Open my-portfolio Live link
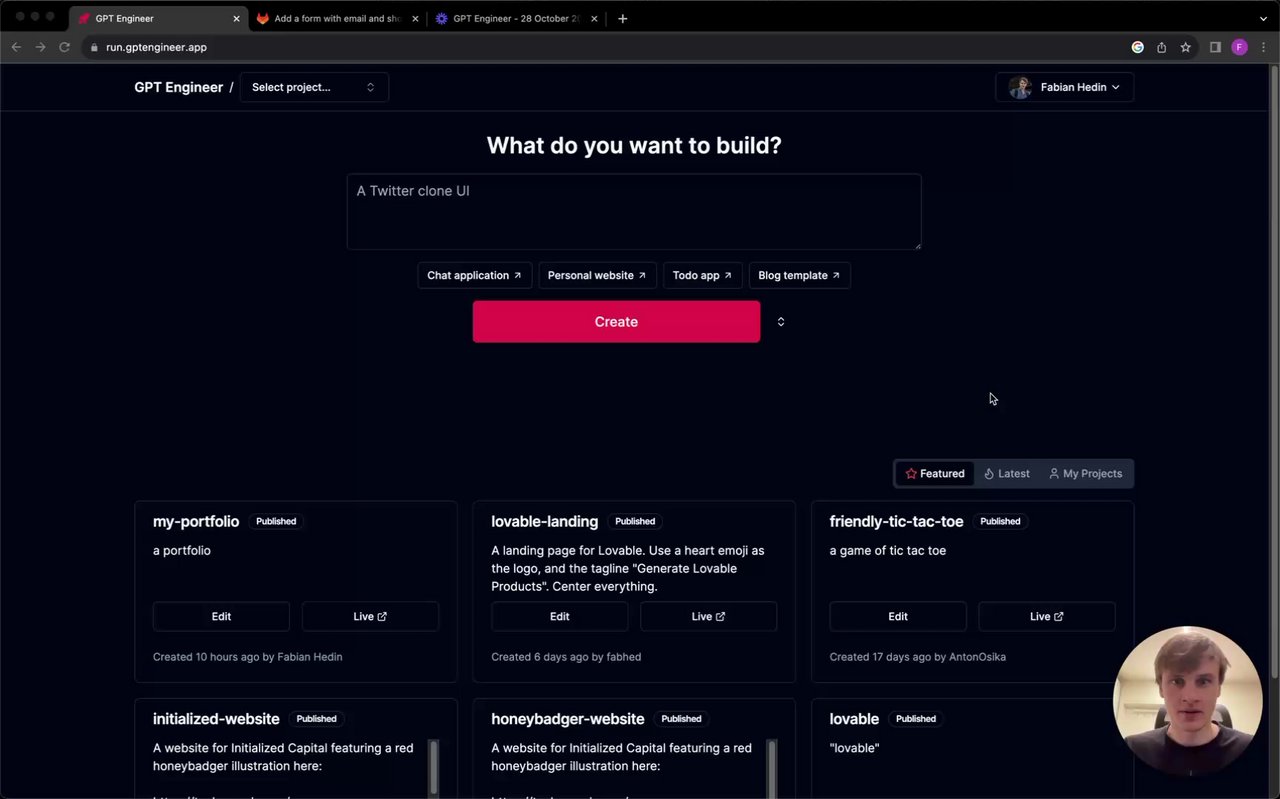The image size is (1280, 799). point(370,617)
